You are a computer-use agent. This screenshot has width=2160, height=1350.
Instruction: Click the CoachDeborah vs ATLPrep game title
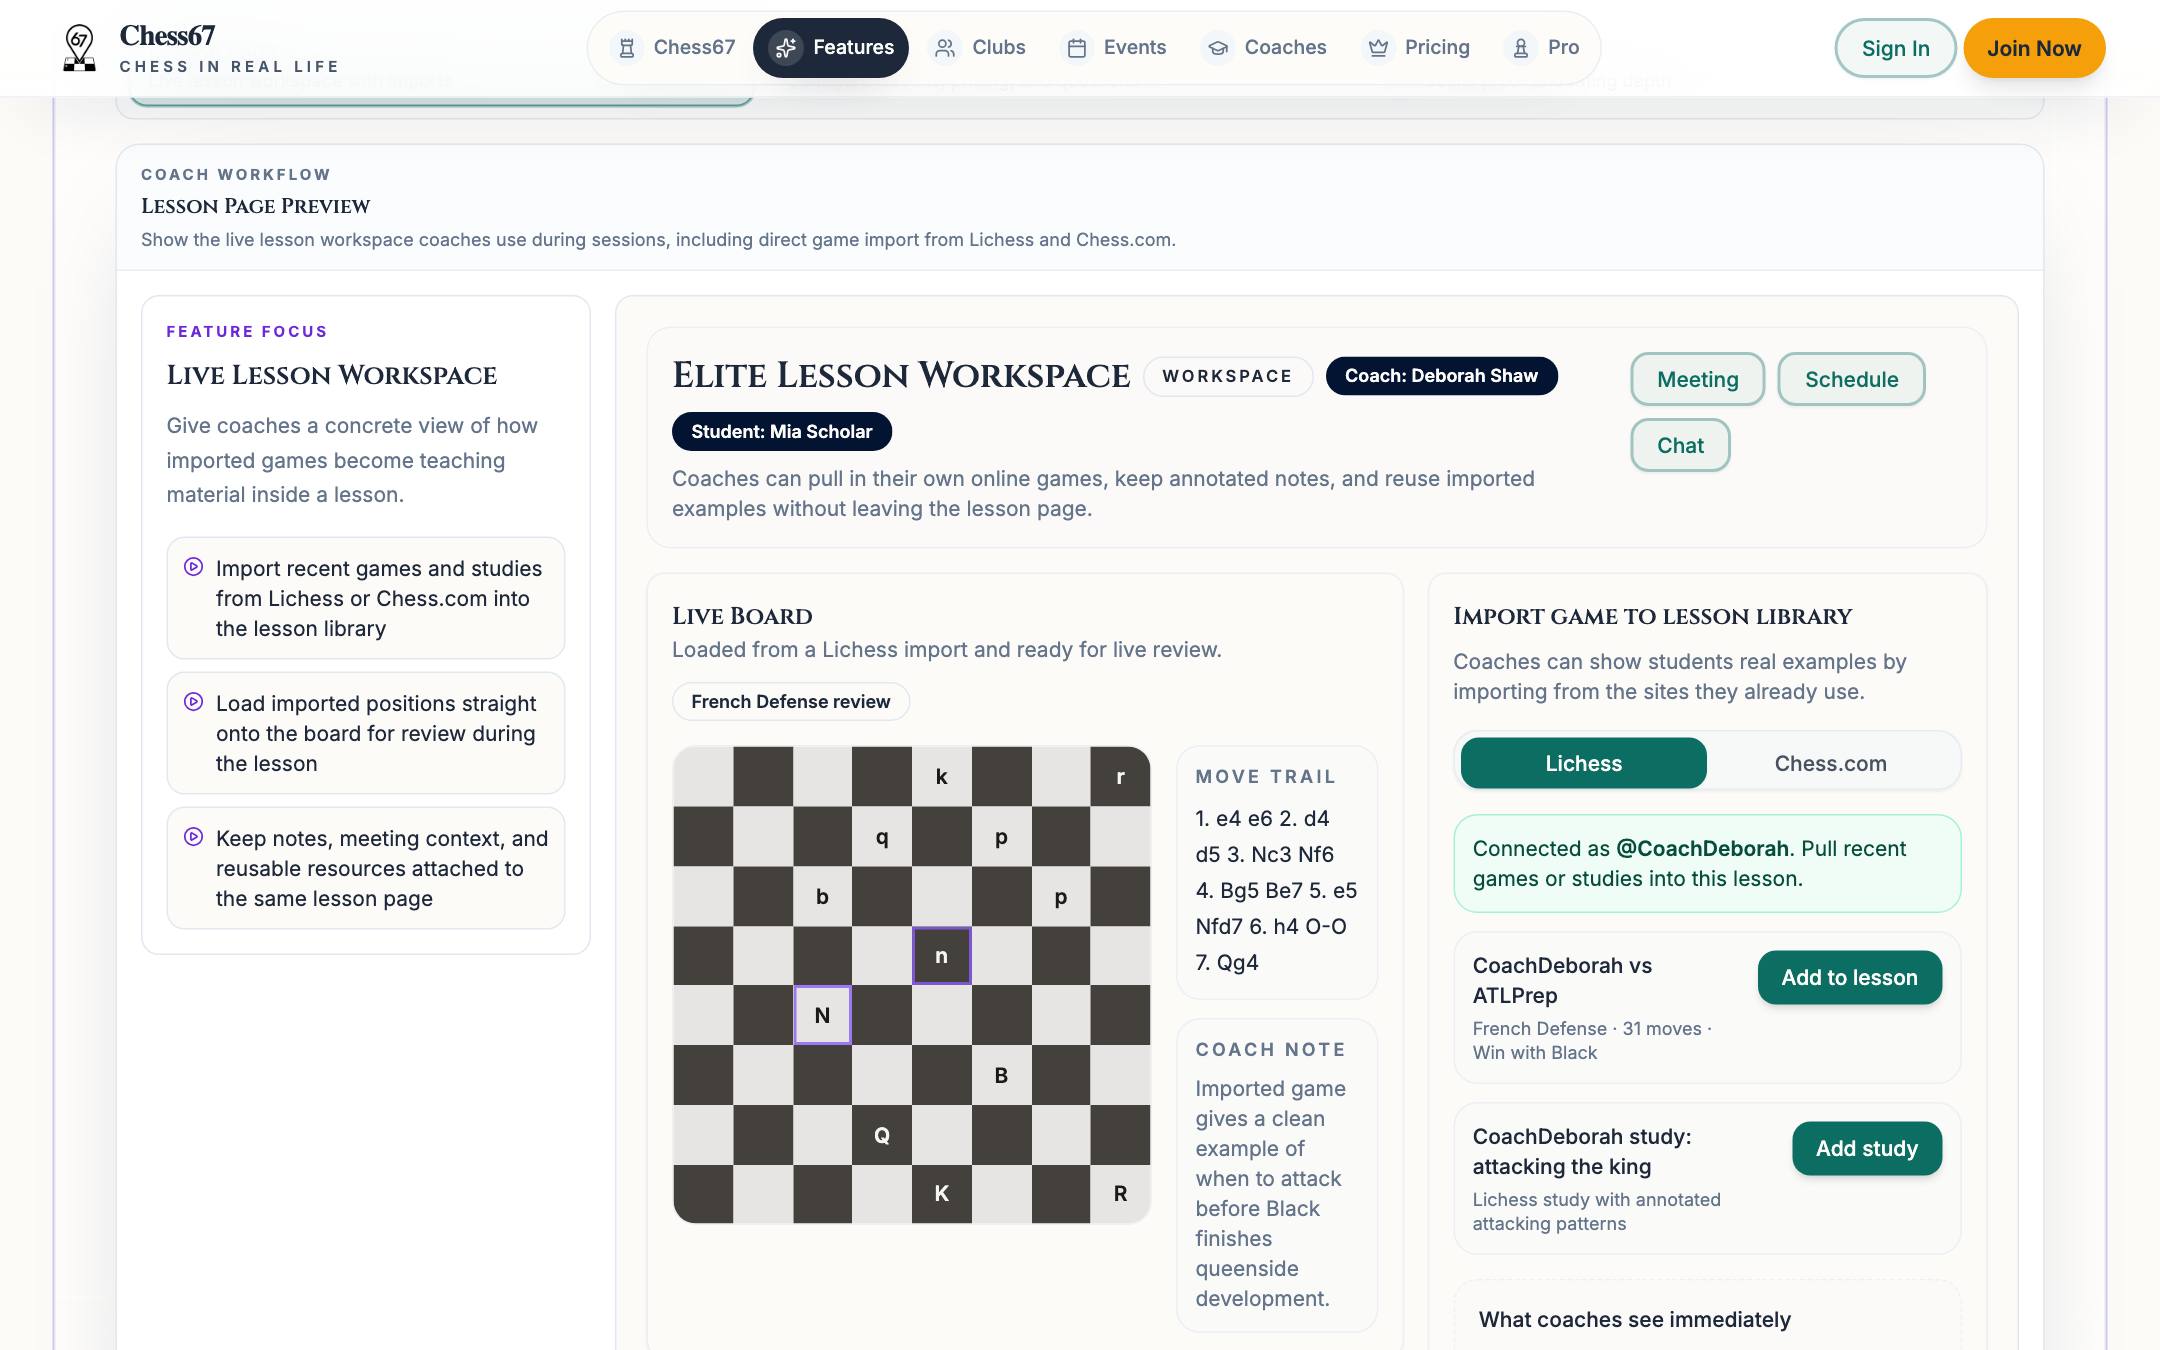1562,980
